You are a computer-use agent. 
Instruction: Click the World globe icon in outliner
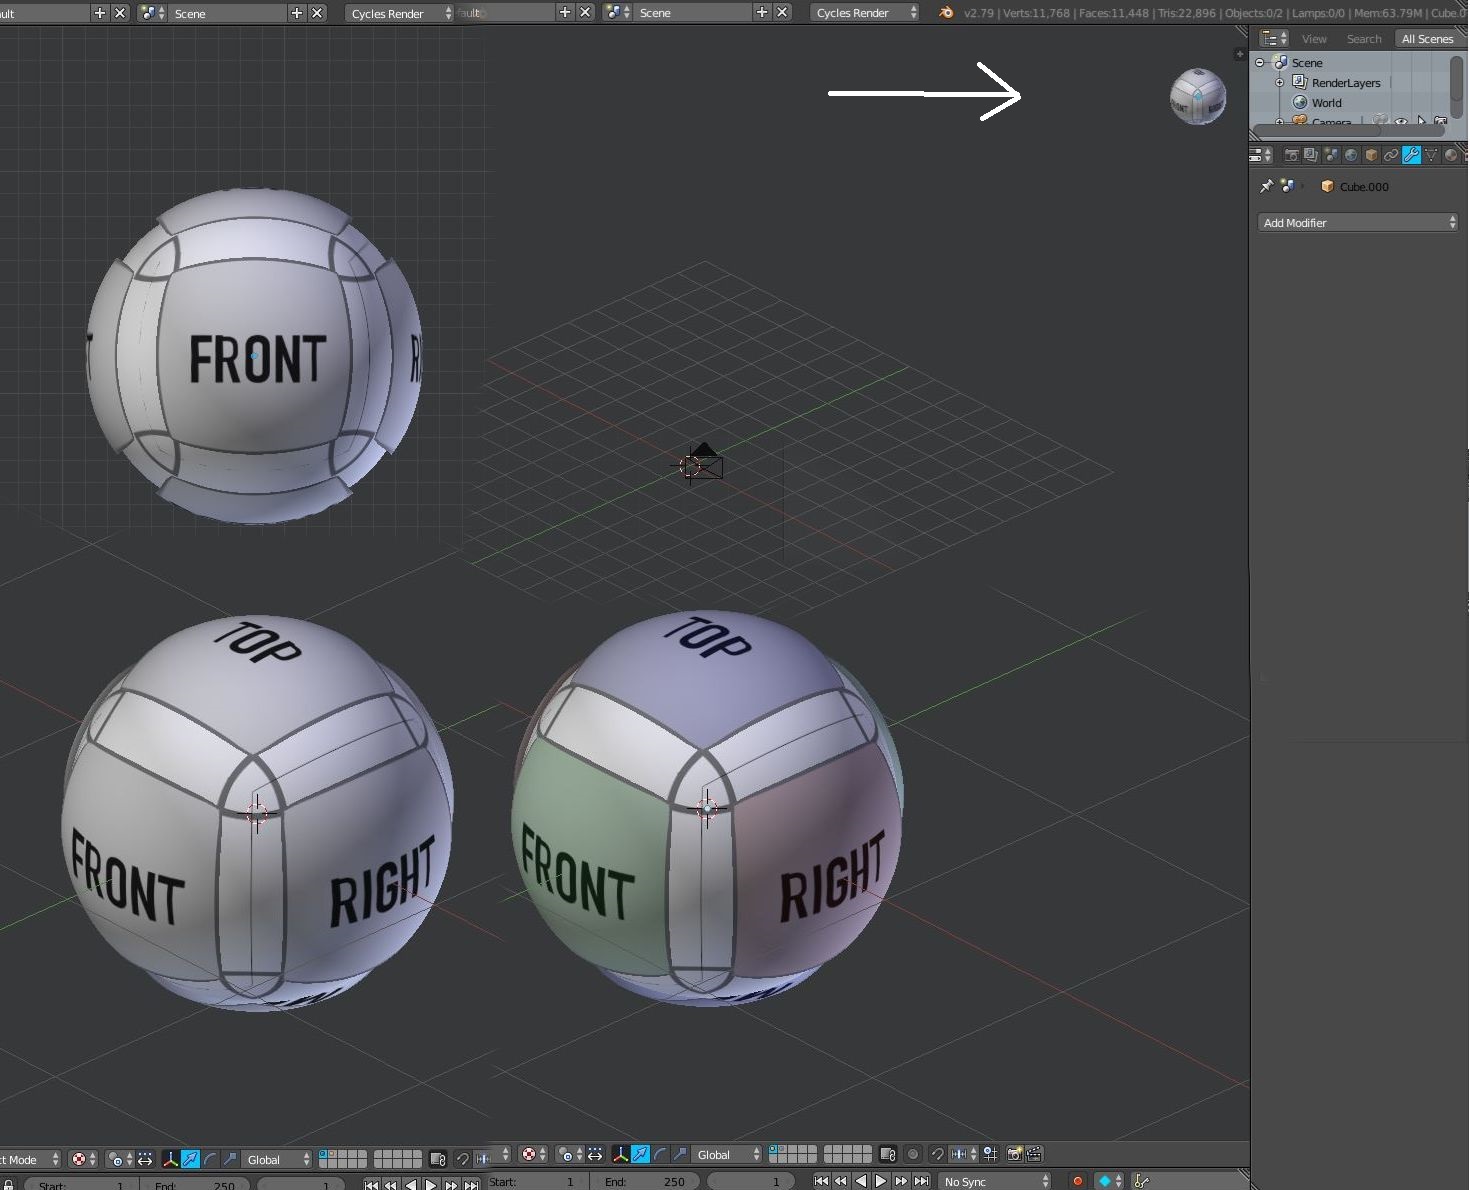click(1300, 102)
